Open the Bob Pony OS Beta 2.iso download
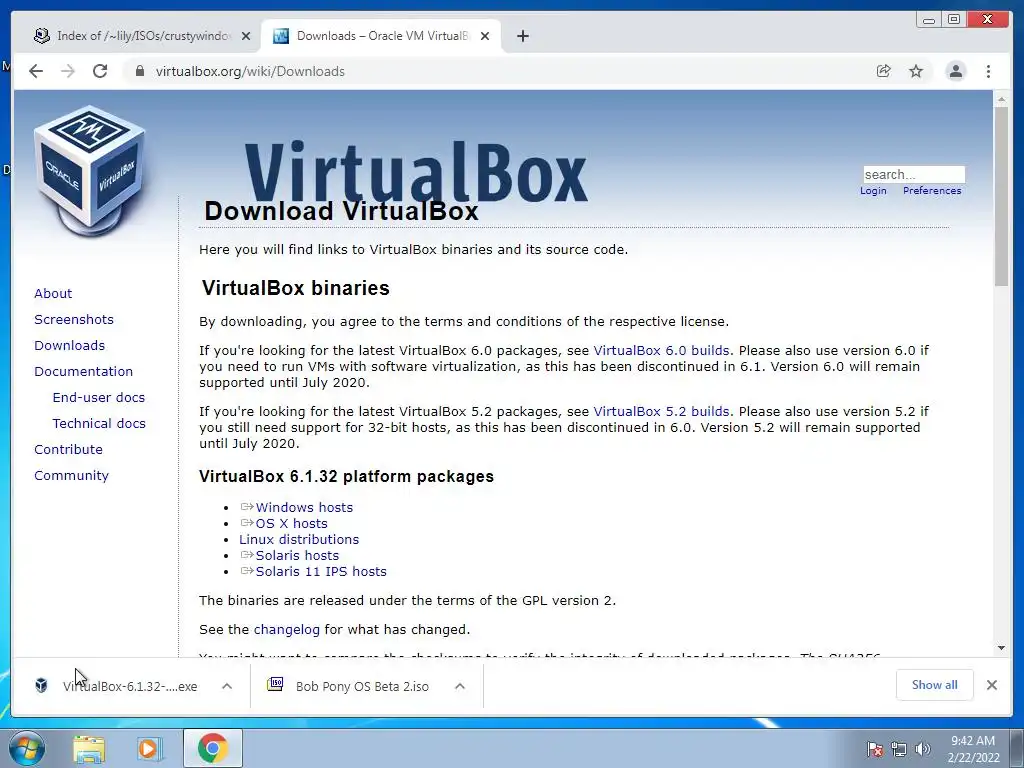The height and width of the screenshot is (768, 1024). pos(362,686)
